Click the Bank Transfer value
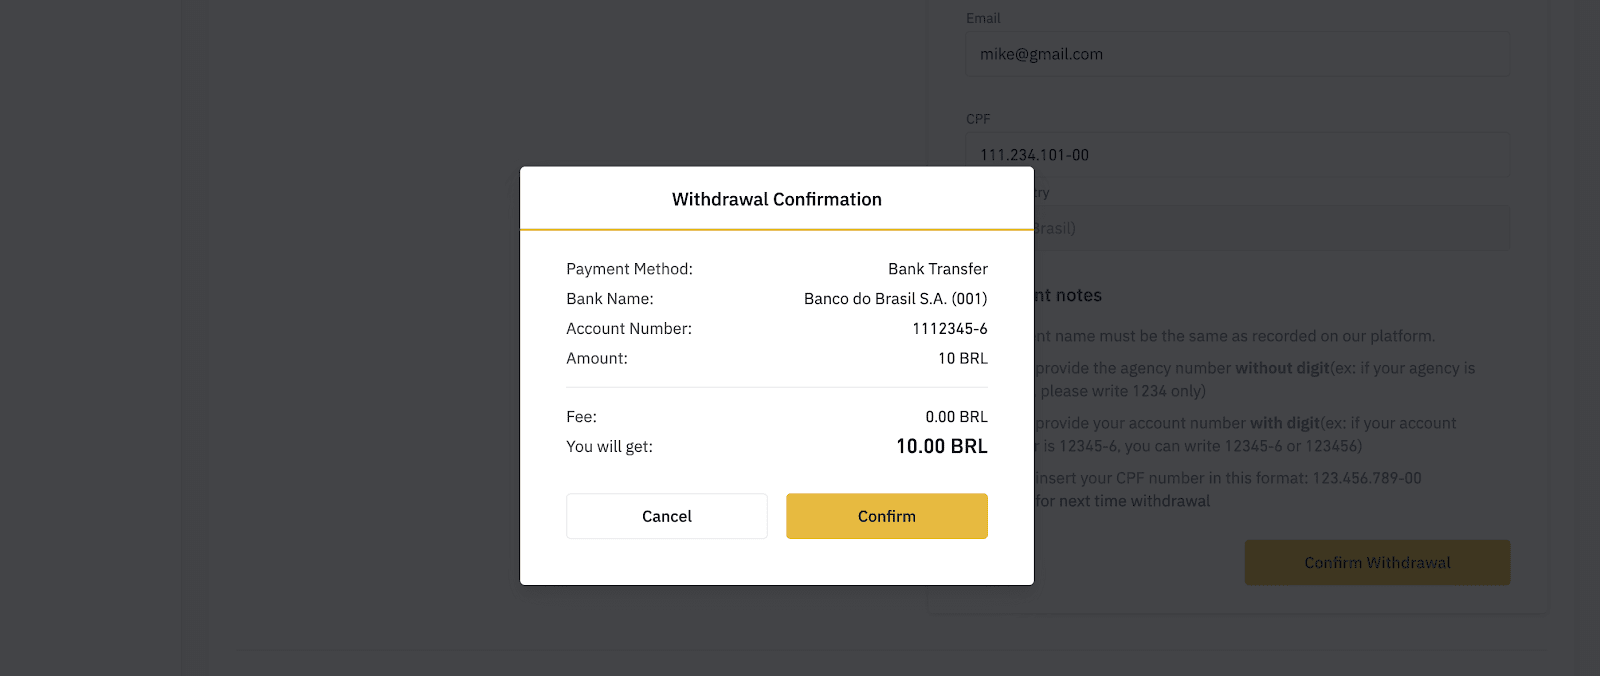Viewport: 1600px width, 676px height. click(x=938, y=269)
